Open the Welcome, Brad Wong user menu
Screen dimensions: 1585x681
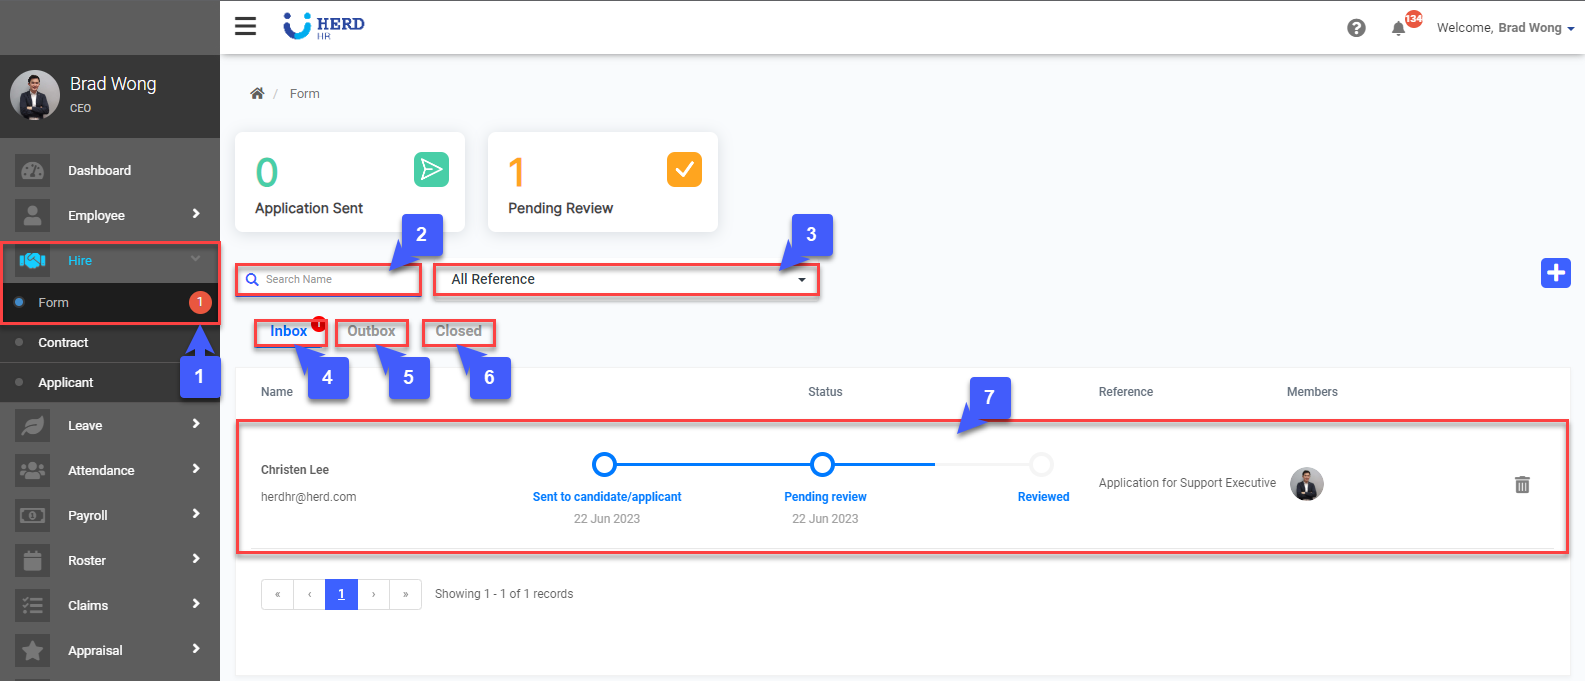tap(1504, 28)
